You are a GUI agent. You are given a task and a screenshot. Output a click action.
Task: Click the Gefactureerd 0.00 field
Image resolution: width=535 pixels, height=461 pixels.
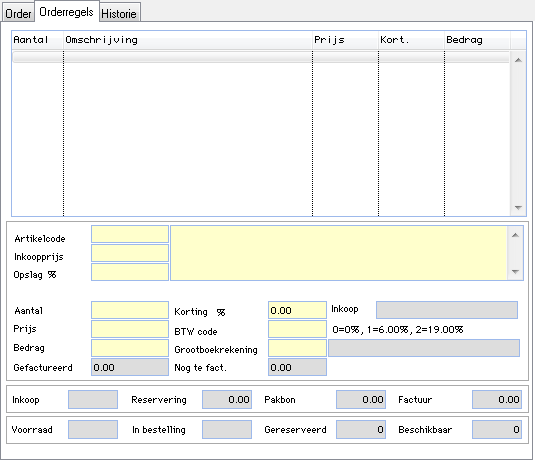click(130, 367)
